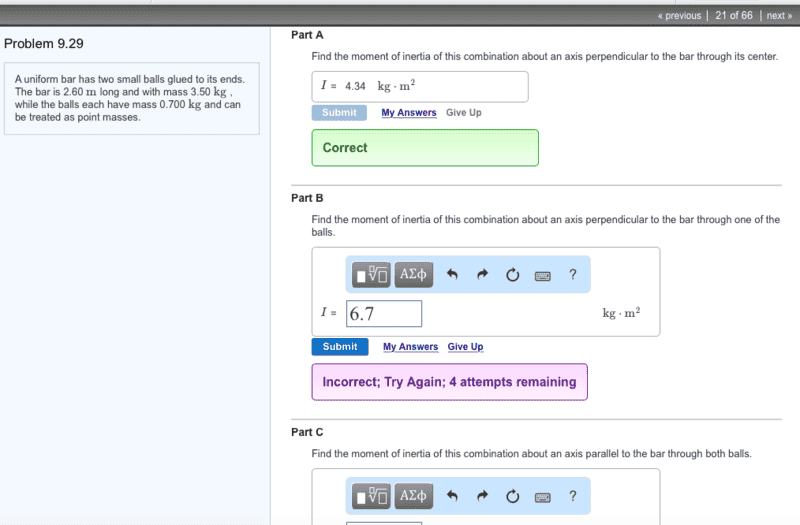Open the math templates button in Part B

(x=371, y=274)
